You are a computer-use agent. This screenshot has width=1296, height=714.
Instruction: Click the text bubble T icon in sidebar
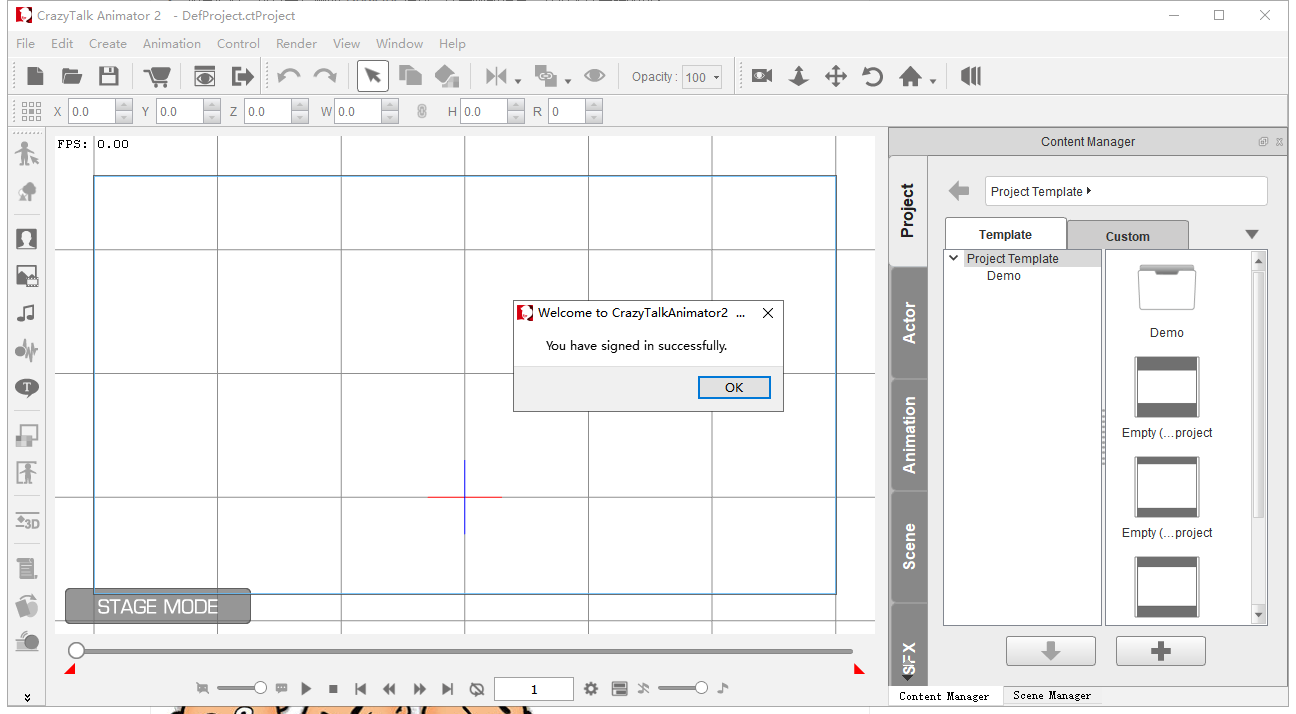27,387
